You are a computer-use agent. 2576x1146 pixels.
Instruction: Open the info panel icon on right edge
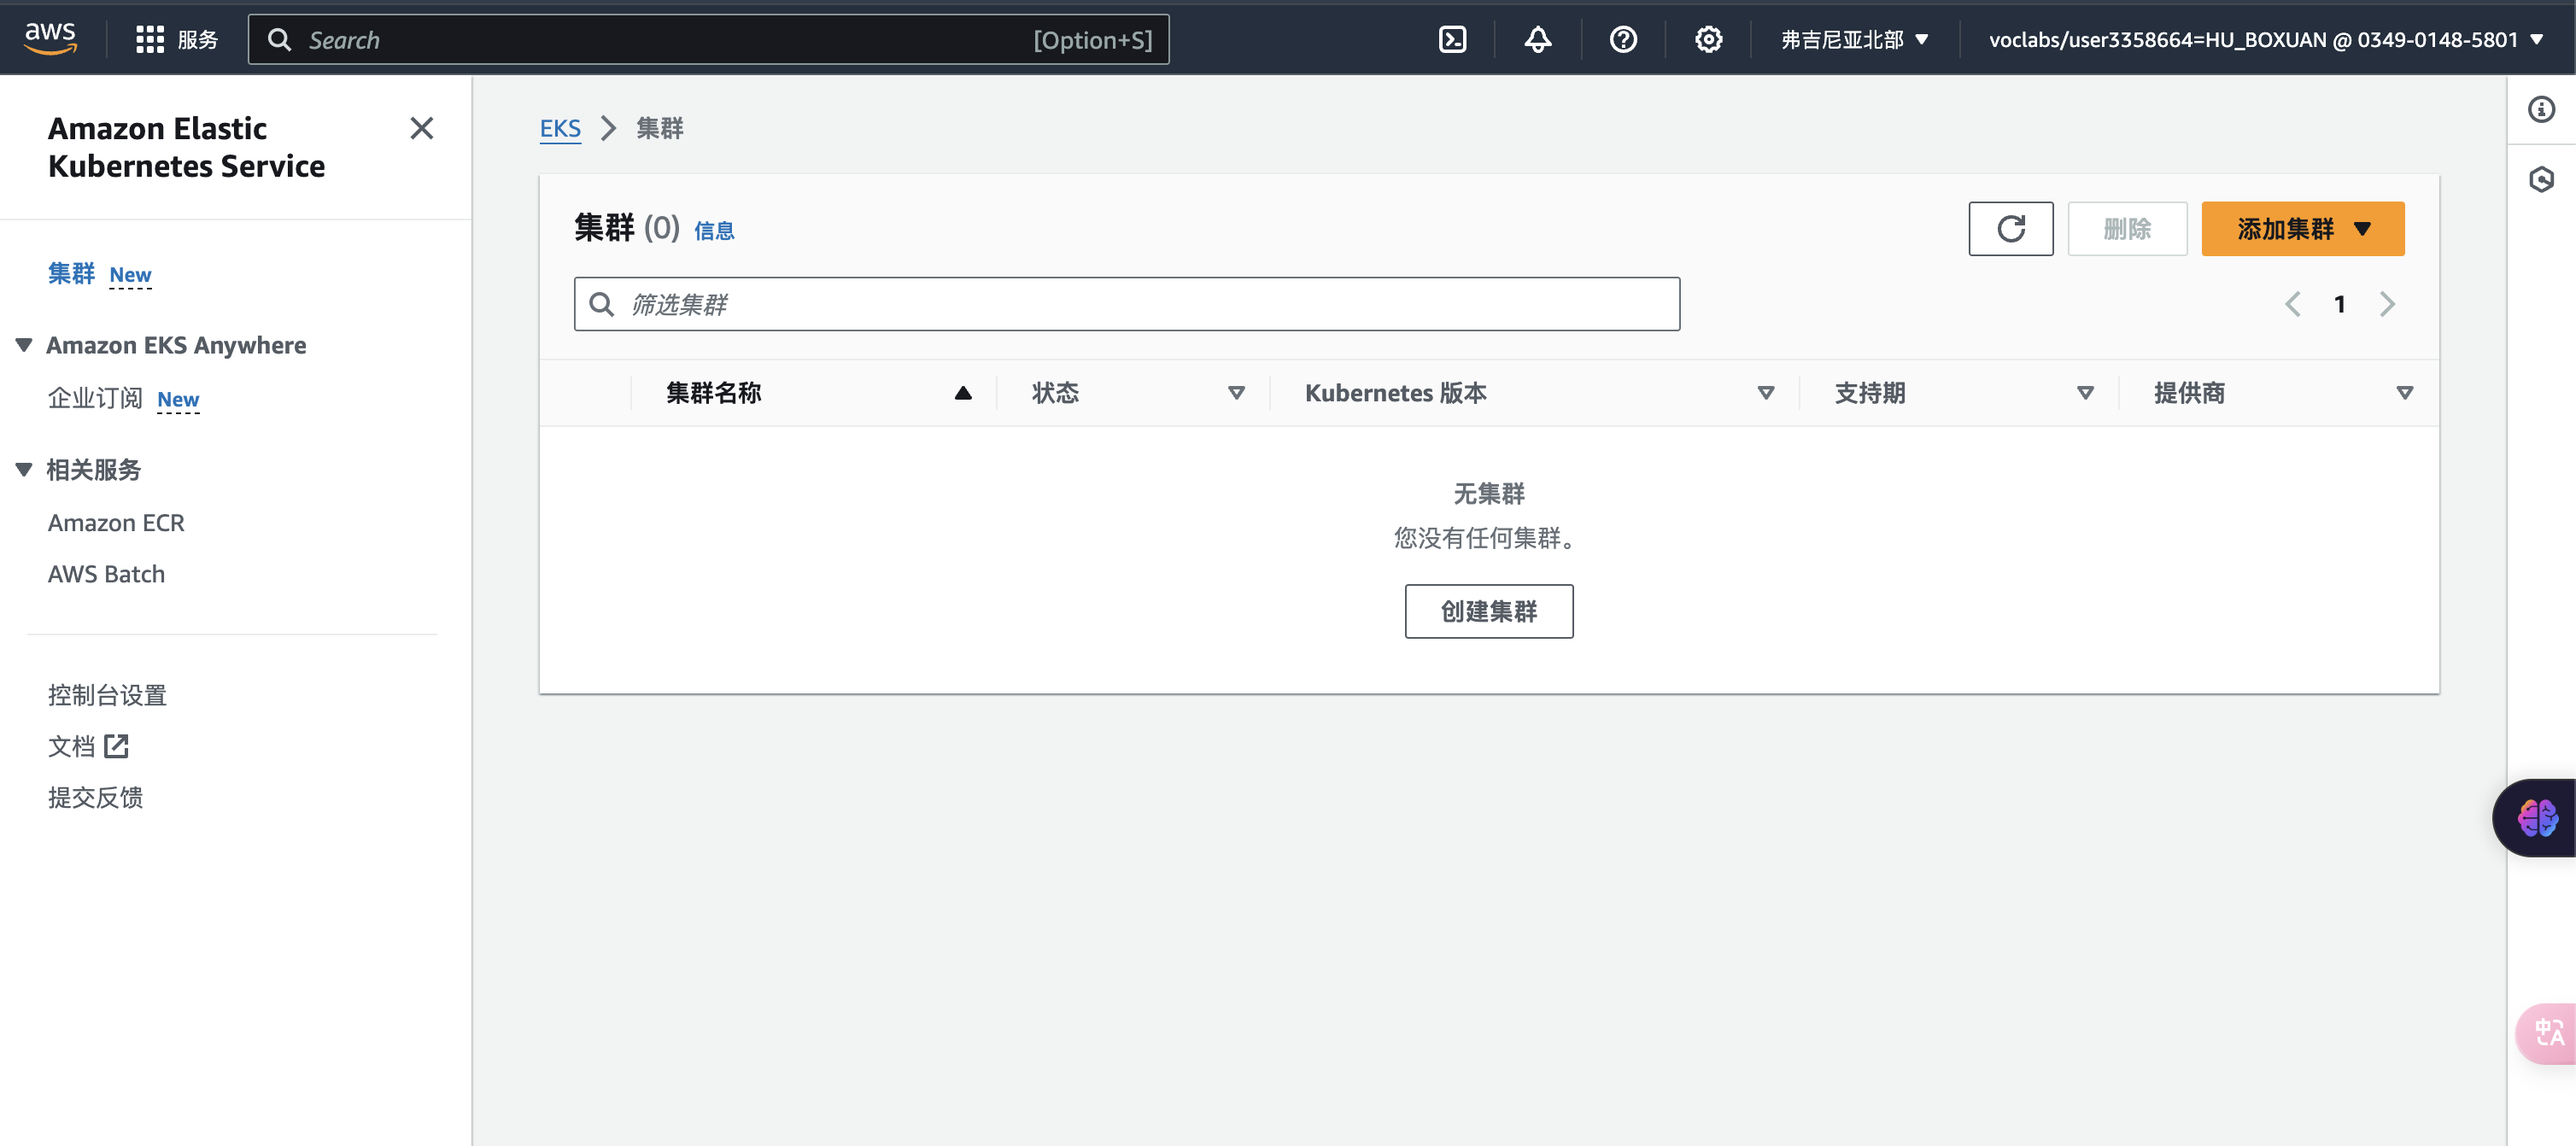pyautogui.click(x=2541, y=109)
